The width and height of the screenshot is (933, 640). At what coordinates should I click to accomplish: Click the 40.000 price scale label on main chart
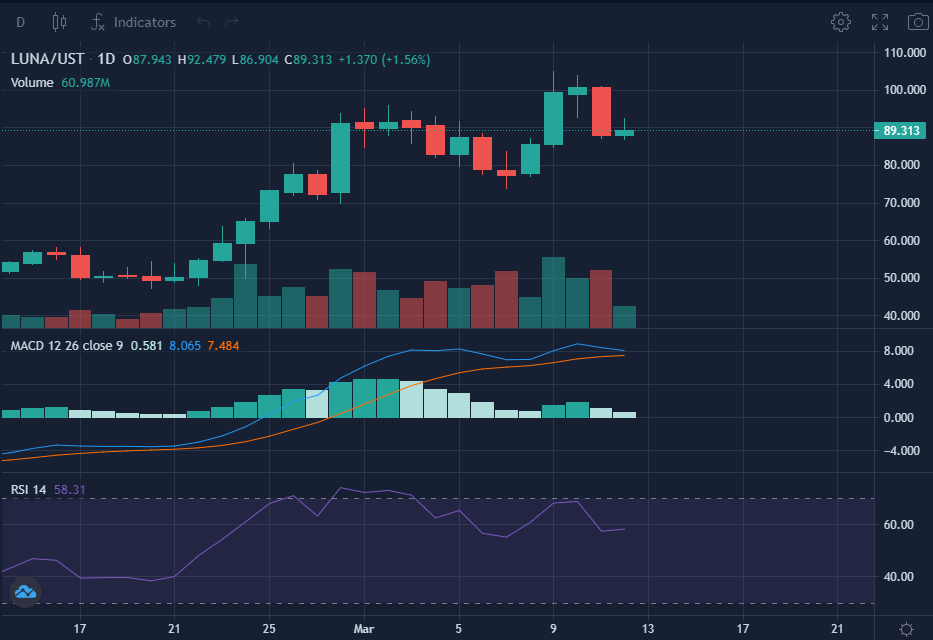[902, 316]
